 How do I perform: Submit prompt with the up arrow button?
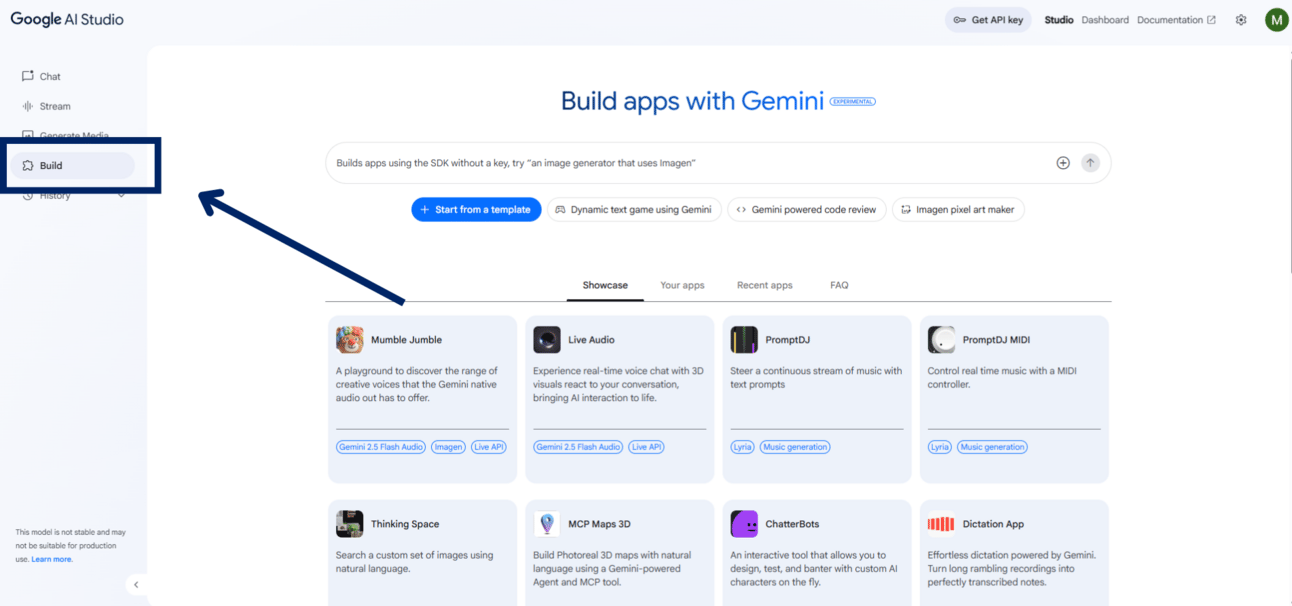coord(1090,163)
